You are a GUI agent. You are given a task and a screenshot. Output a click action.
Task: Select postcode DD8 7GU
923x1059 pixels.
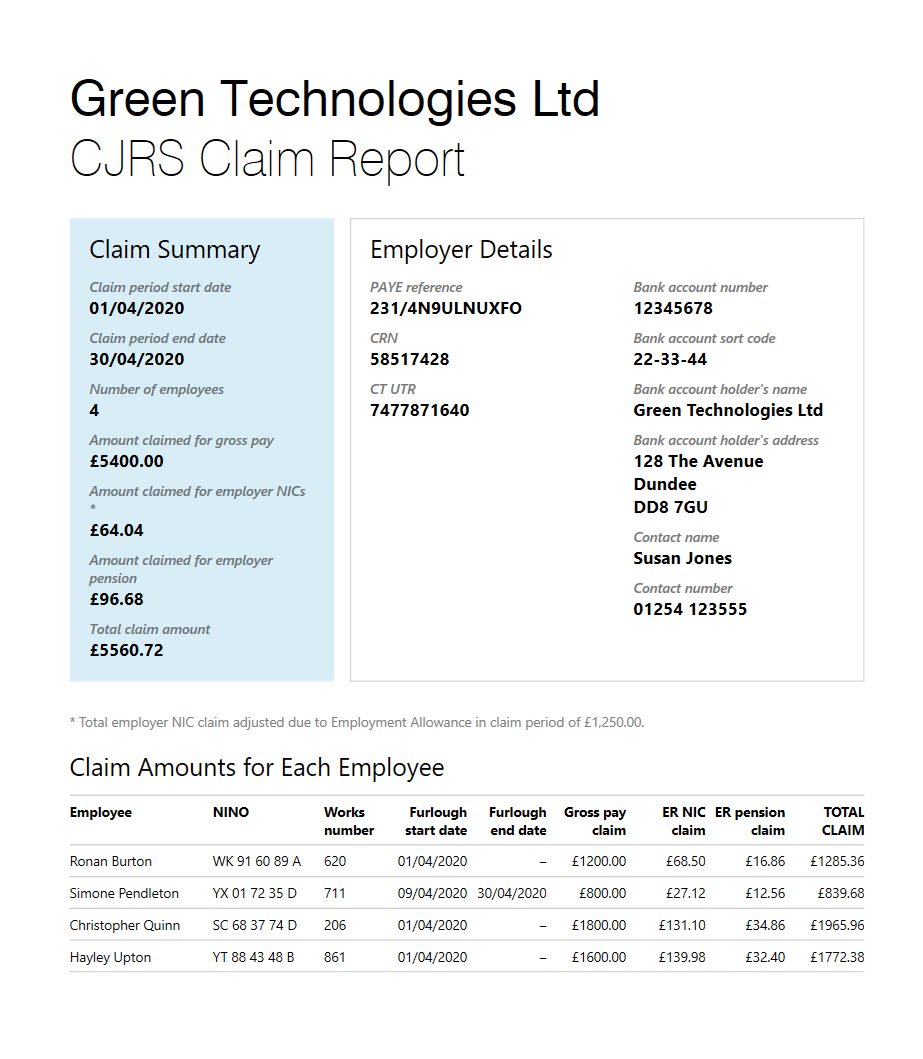click(670, 507)
